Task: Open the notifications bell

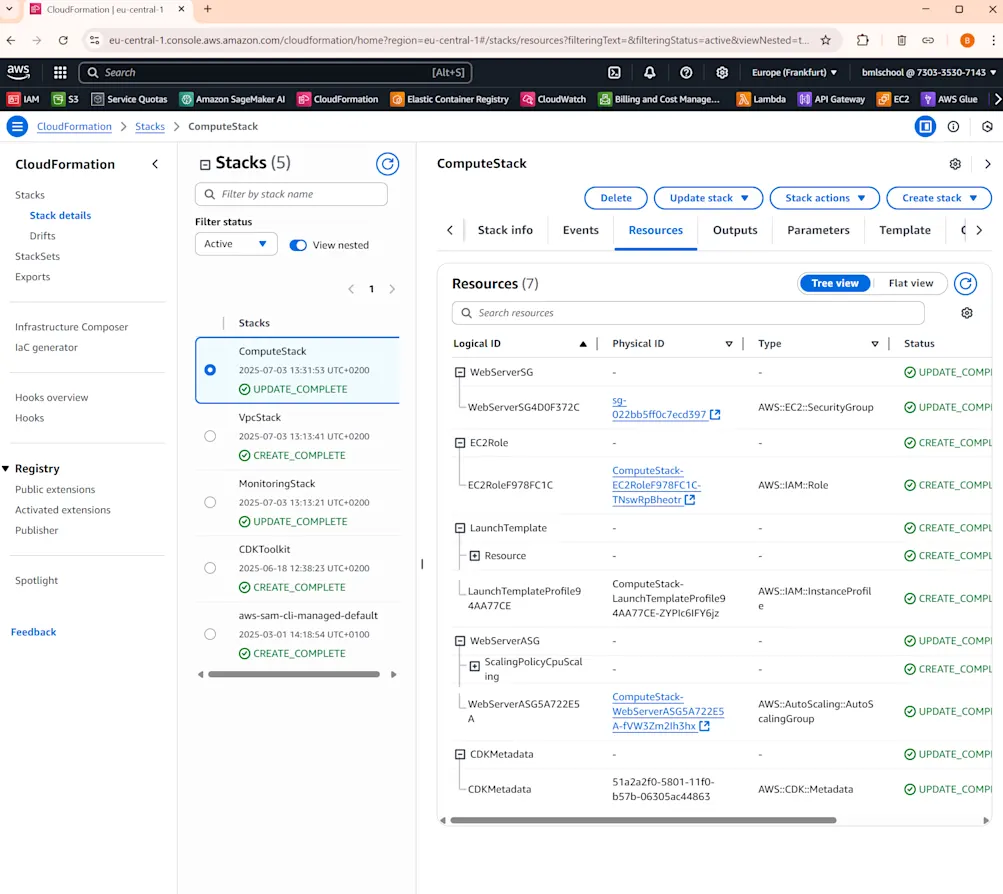Action: 651,72
